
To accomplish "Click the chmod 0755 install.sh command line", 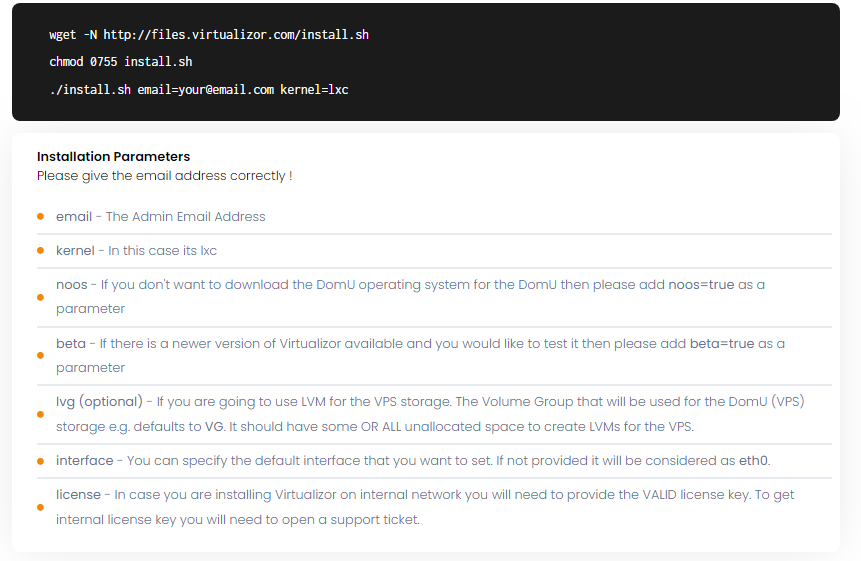I will 121,62.
